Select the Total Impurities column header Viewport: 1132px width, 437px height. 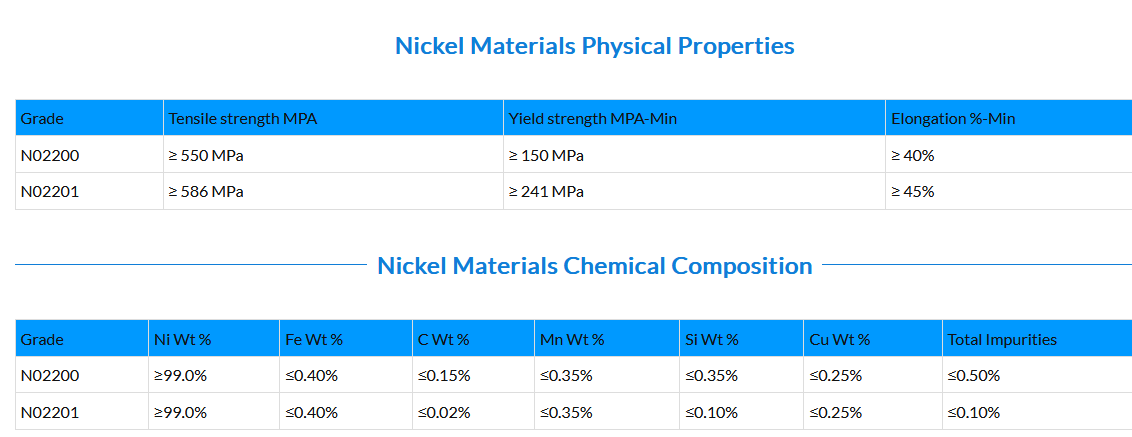[x=1001, y=340]
